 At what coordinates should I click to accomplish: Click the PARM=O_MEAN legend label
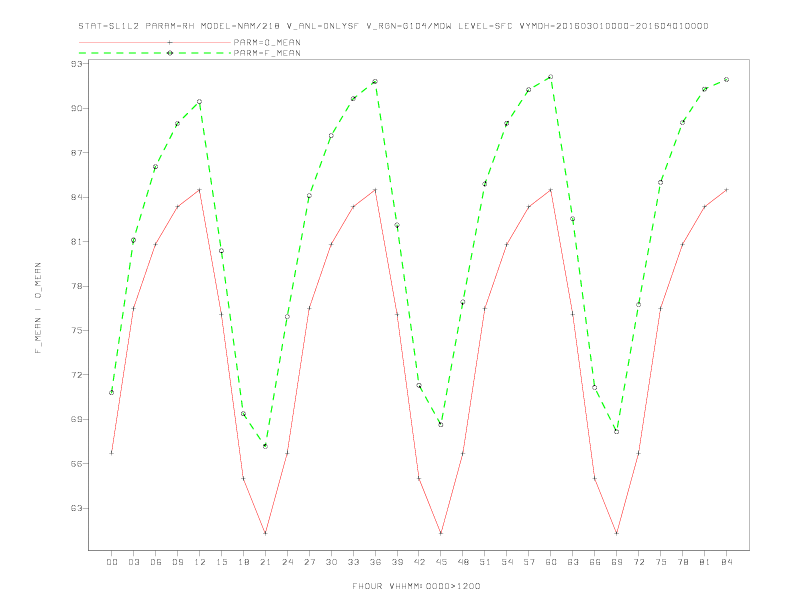pos(267,42)
